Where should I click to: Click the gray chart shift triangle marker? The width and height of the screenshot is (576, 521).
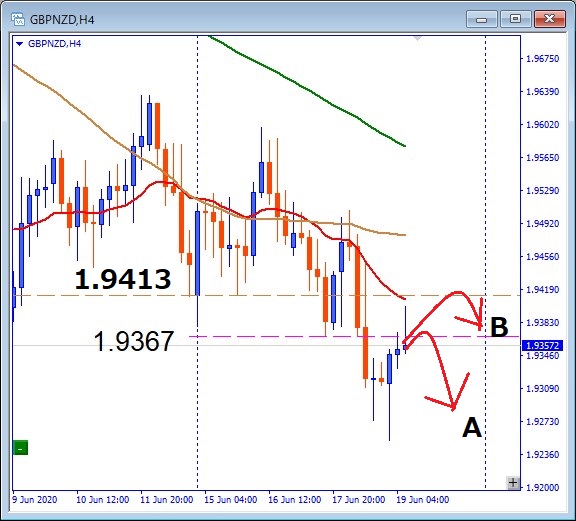click(x=418, y=38)
